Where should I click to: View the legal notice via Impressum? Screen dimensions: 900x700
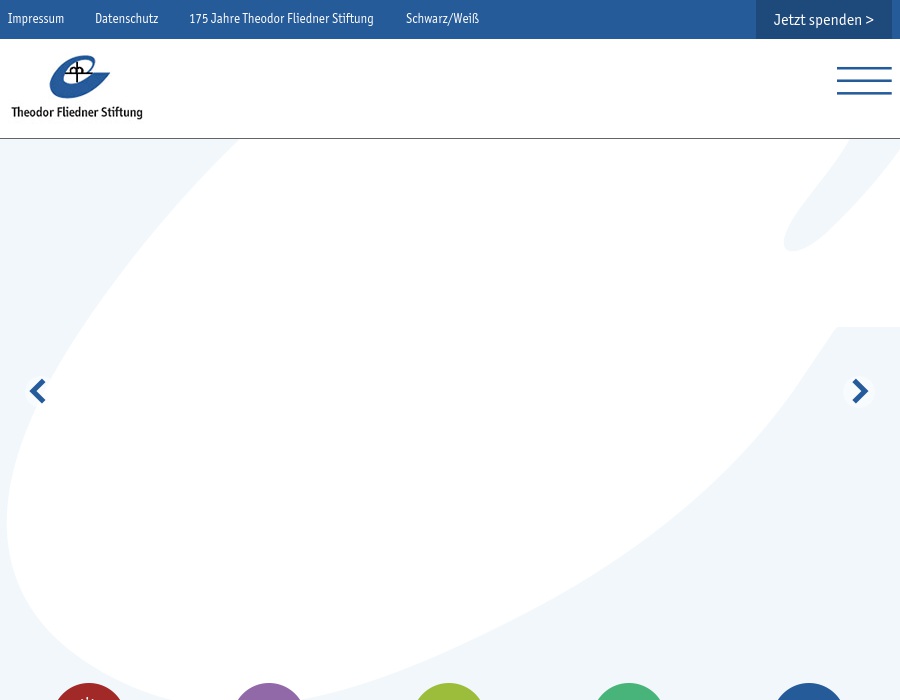coord(36,19)
